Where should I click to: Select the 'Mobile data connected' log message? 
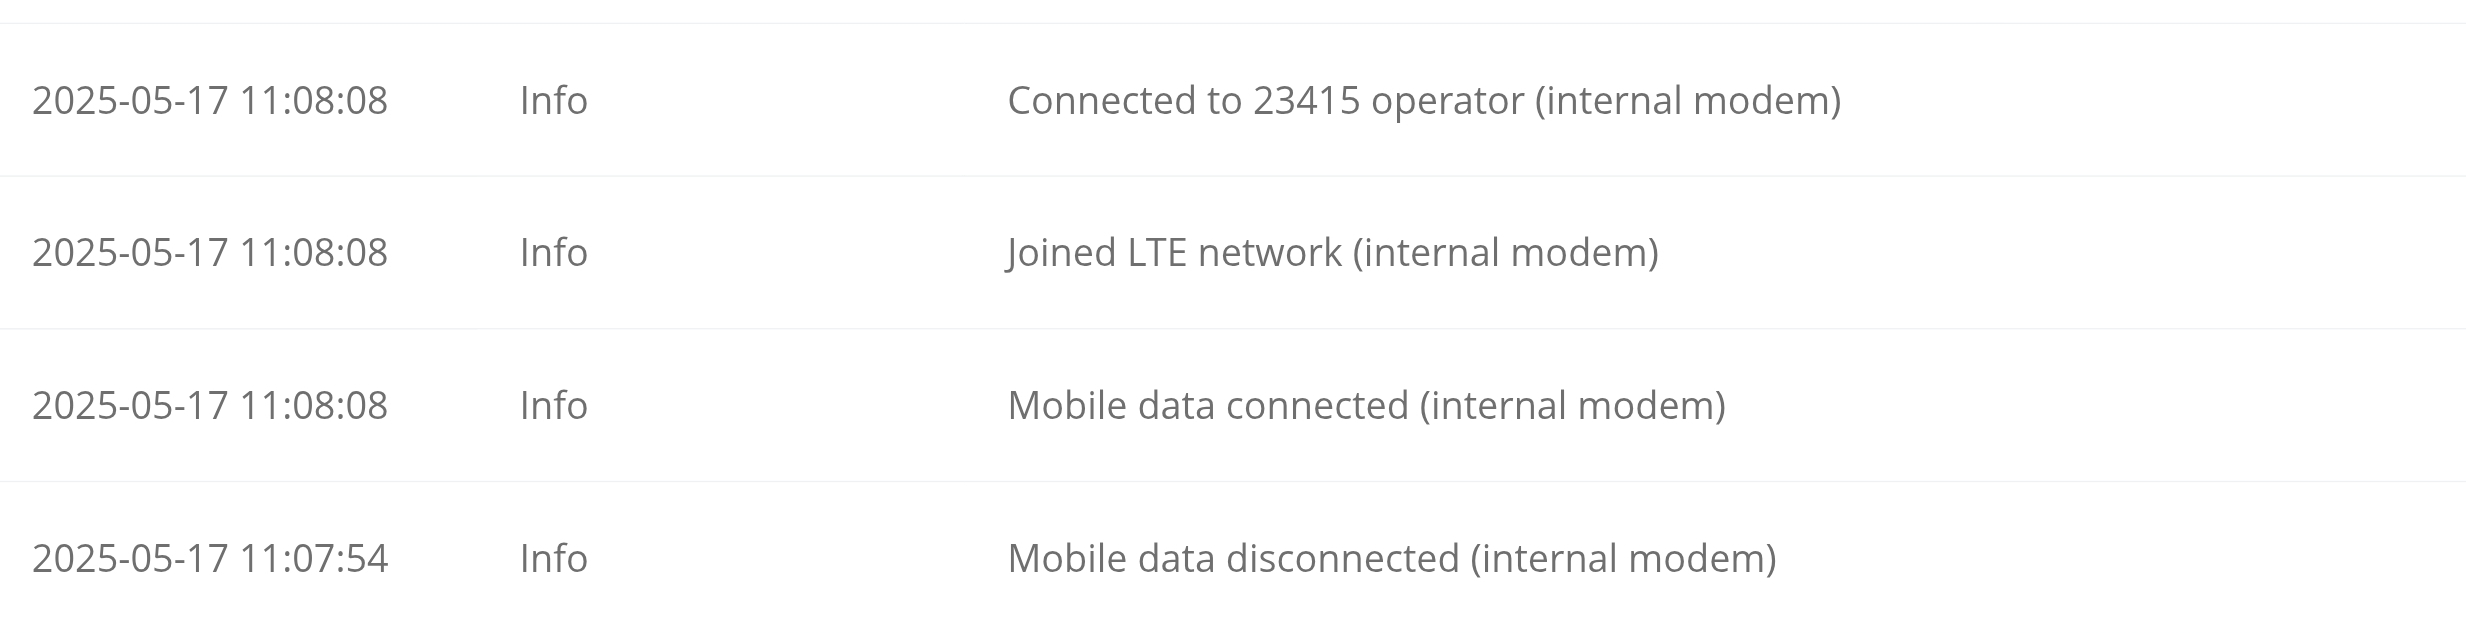[1367, 405]
